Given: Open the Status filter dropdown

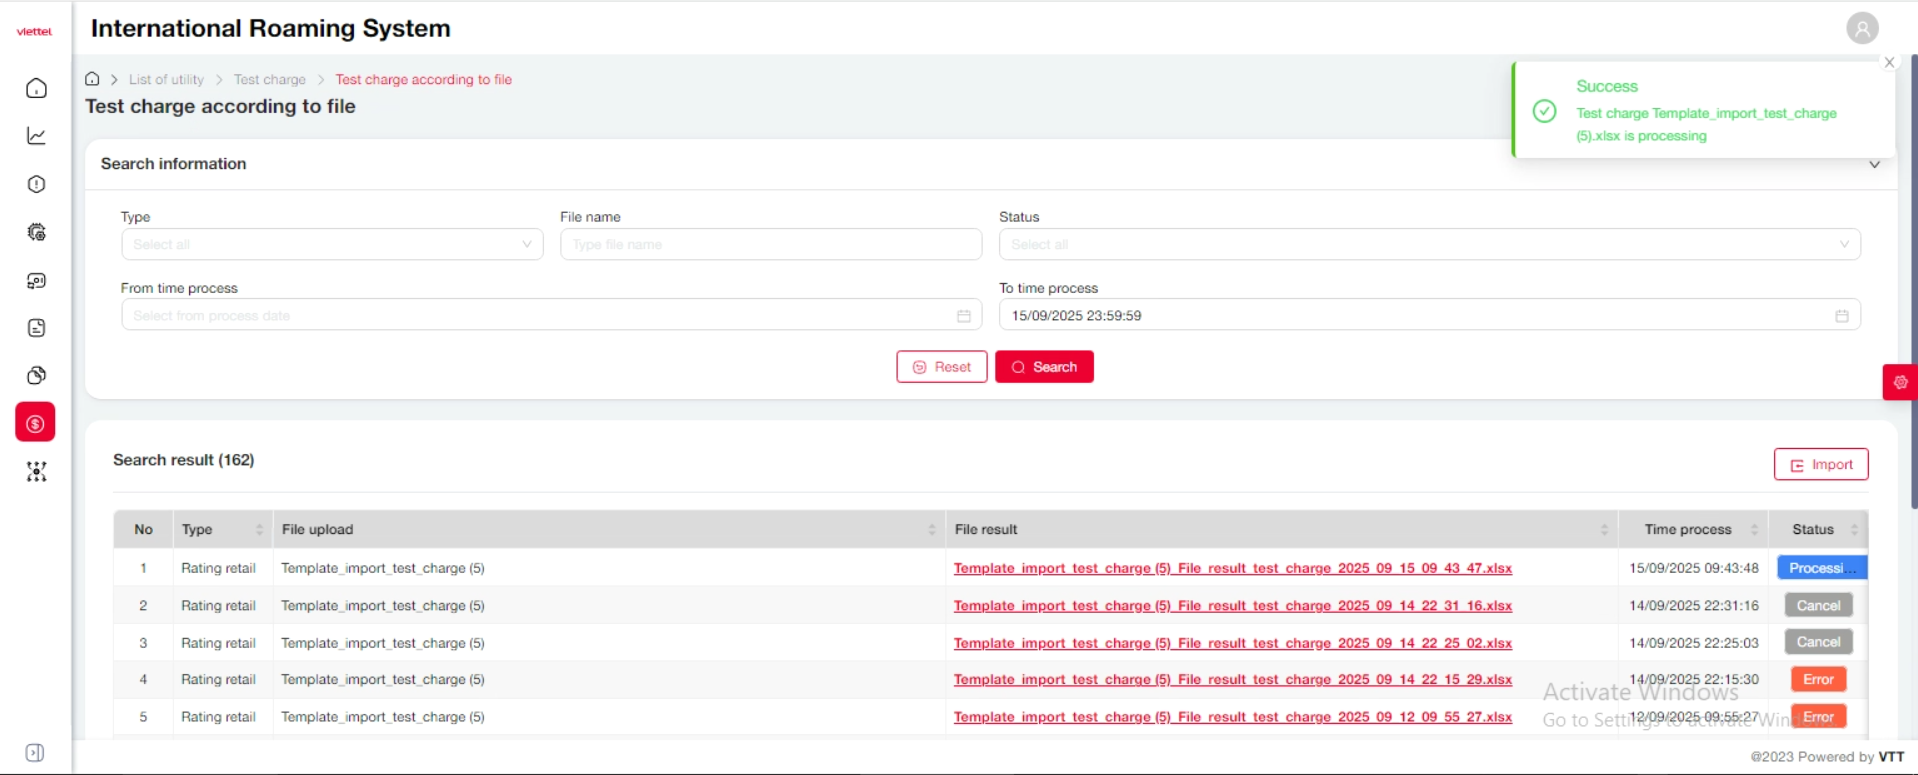Looking at the screenshot, I should [1428, 244].
